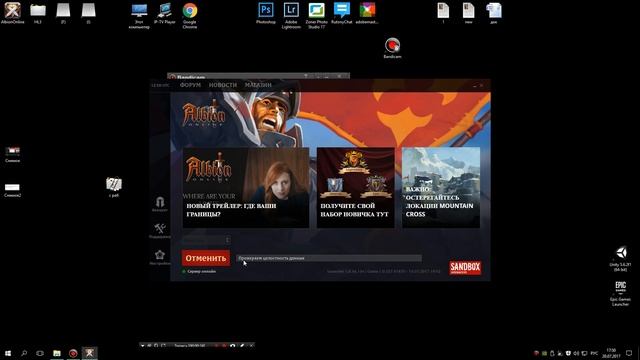Open the МАГАЗИН menu item
Screen dimensions: 640x360
pos(258,85)
